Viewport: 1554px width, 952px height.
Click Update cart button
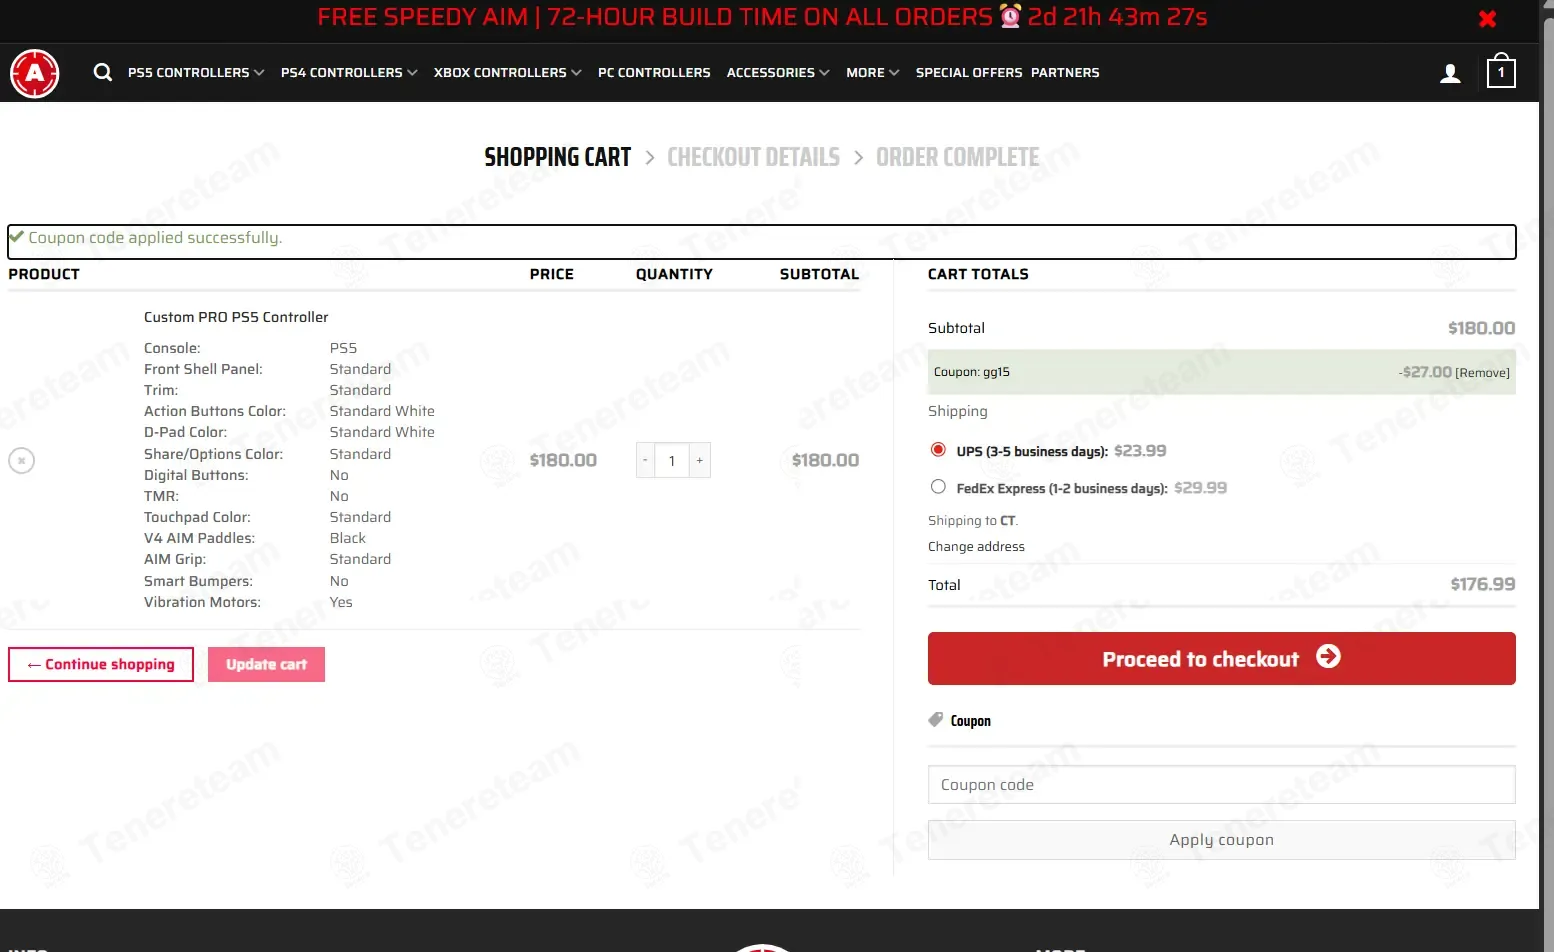266,664
